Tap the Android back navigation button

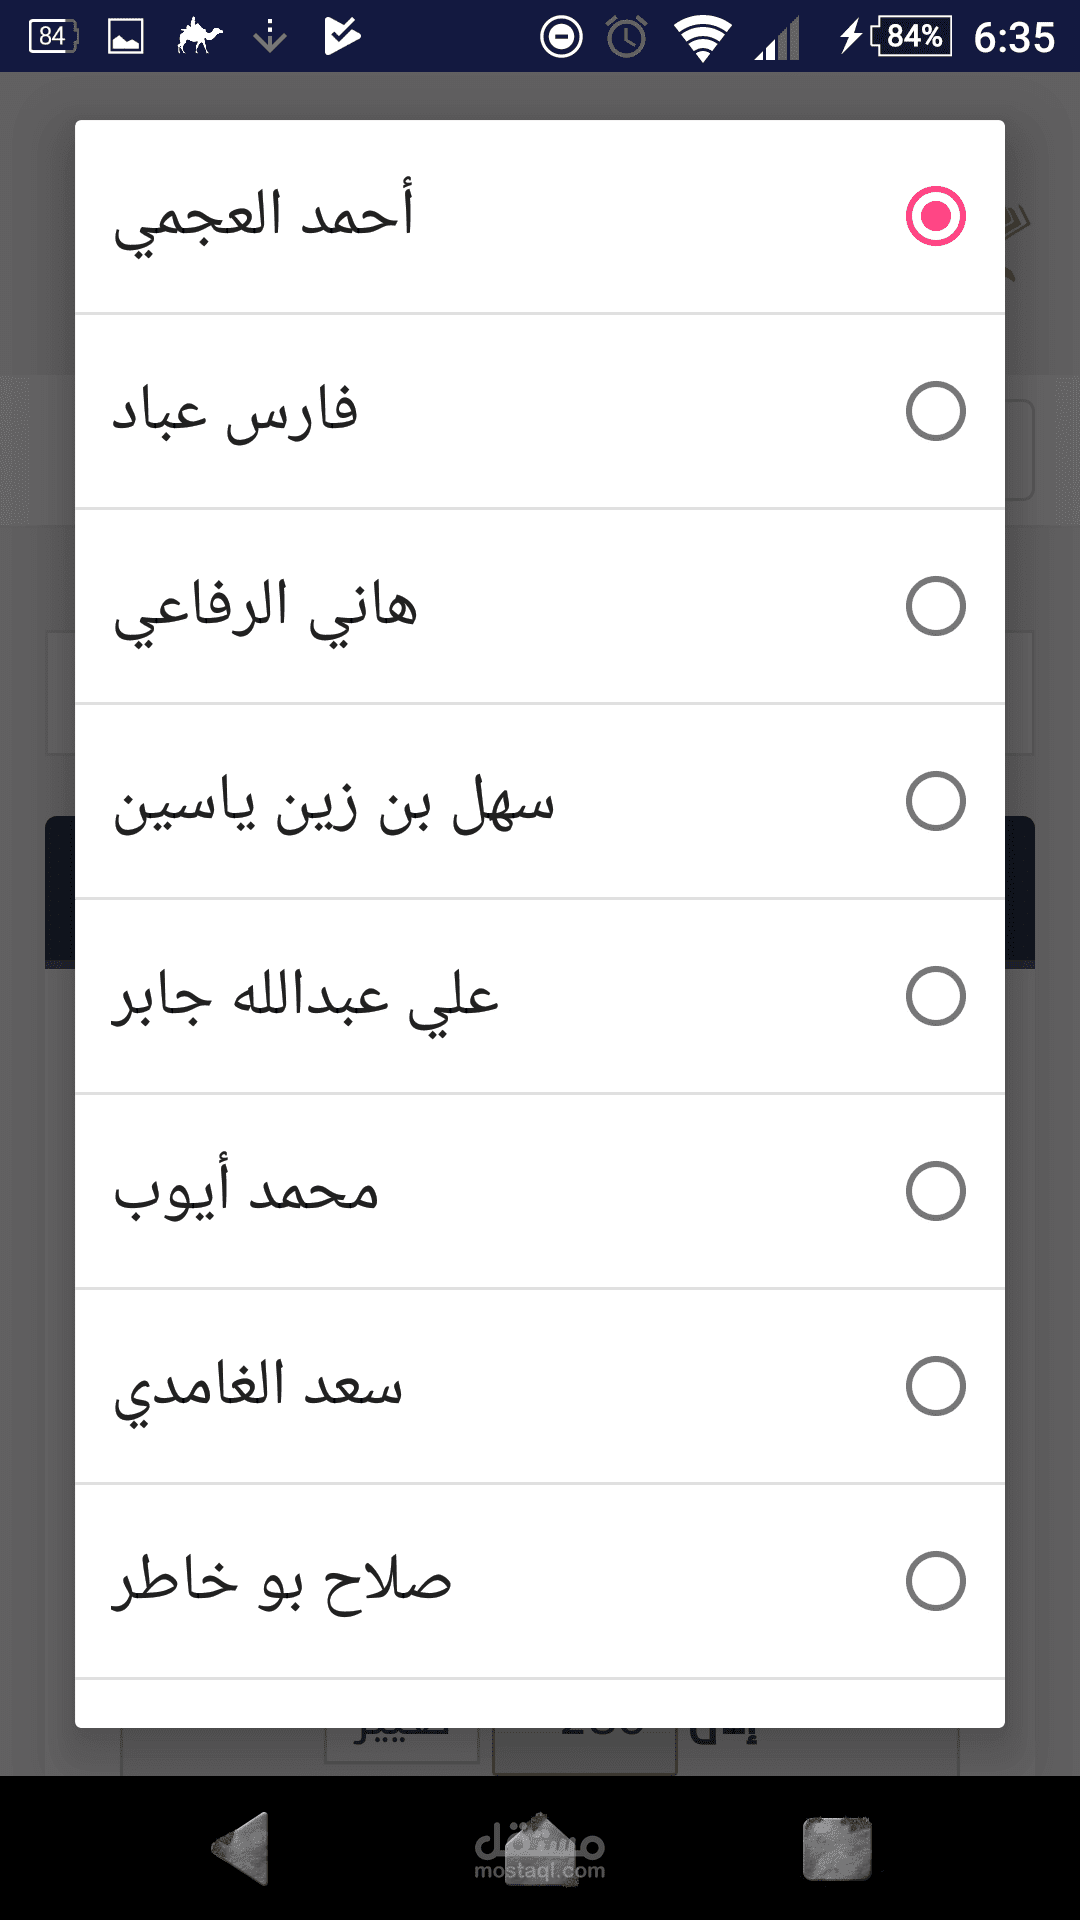[x=242, y=1848]
